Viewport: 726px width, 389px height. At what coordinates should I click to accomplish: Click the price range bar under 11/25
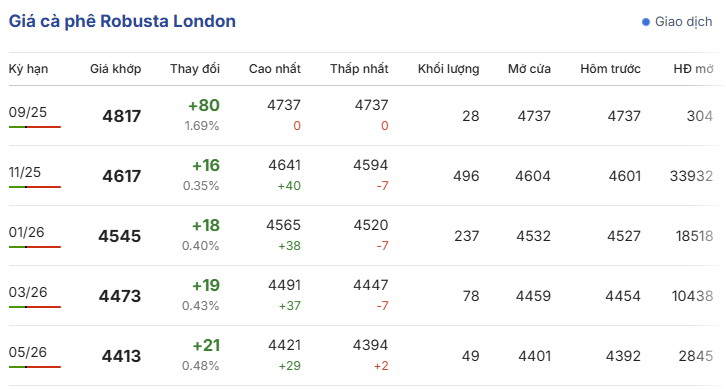35,187
